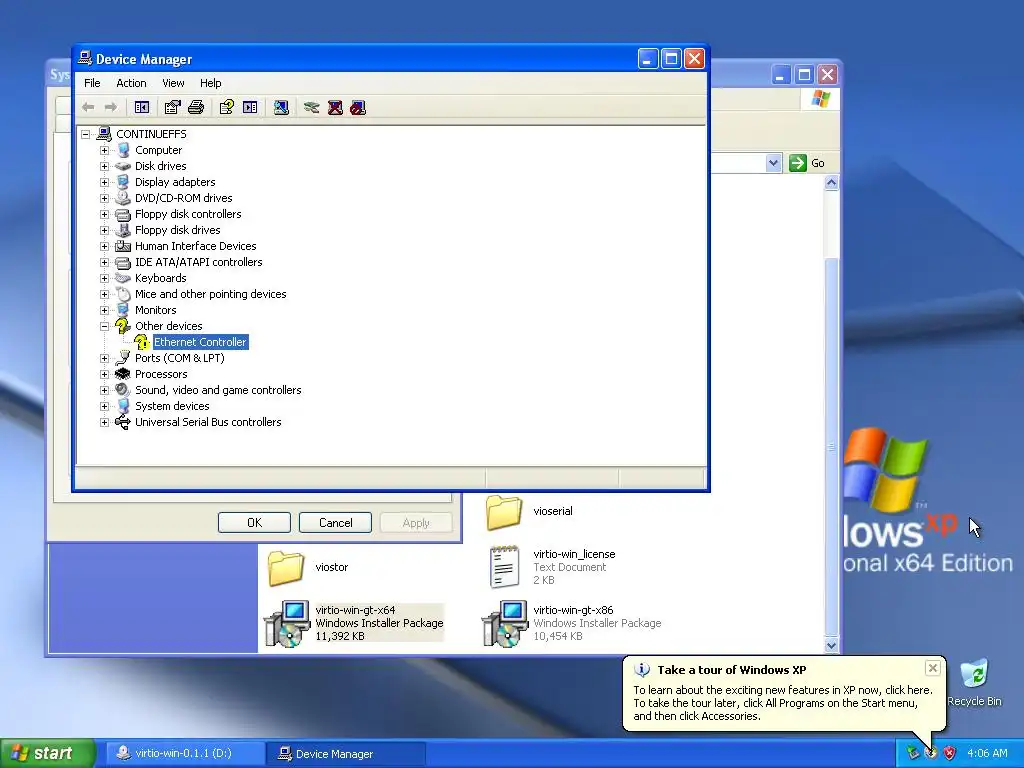Click Cancel in the System Properties dialog
The width and height of the screenshot is (1024, 768).
click(336, 522)
